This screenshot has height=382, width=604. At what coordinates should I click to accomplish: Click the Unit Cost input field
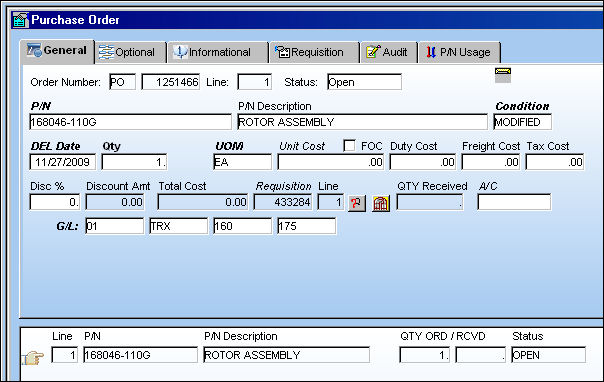[x=331, y=162]
